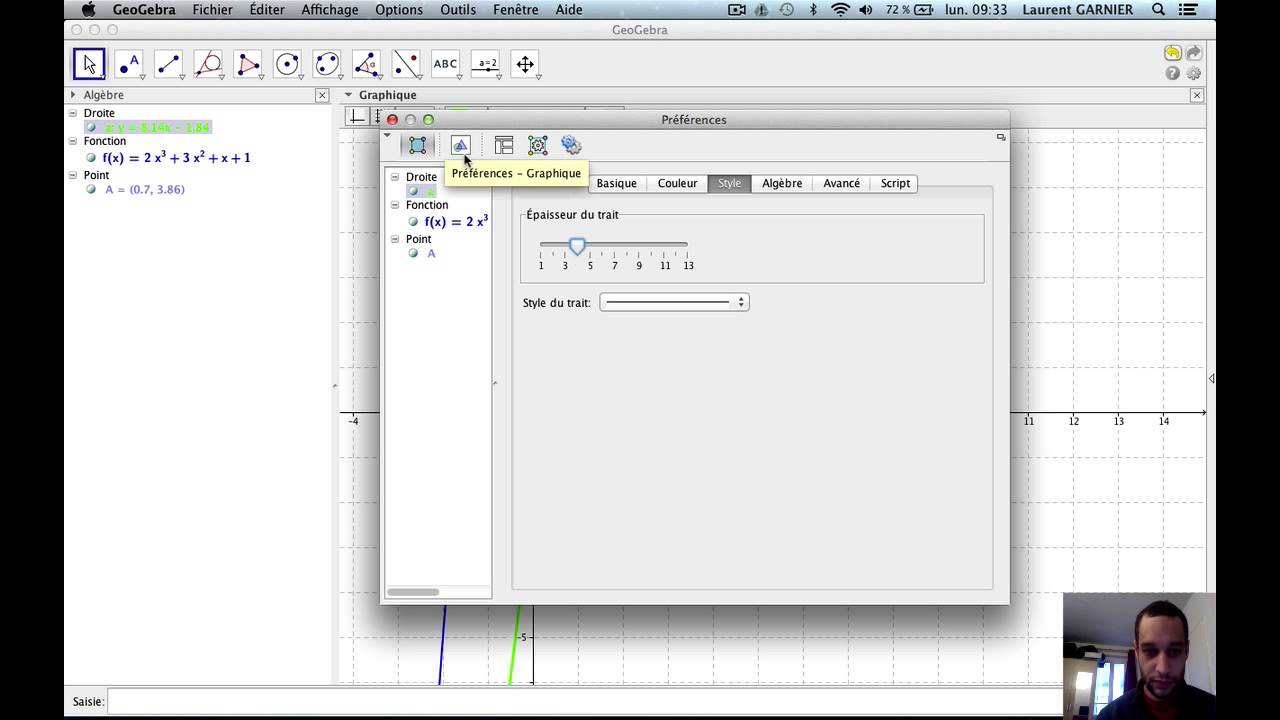Open the Options menu

click(399, 10)
